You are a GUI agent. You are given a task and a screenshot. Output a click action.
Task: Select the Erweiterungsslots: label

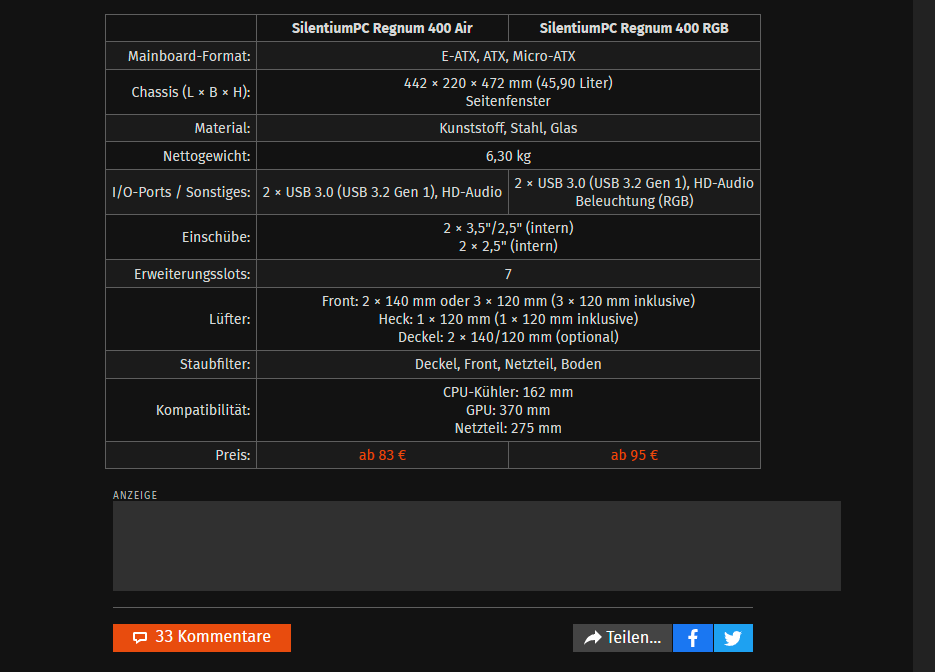click(192, 274)
